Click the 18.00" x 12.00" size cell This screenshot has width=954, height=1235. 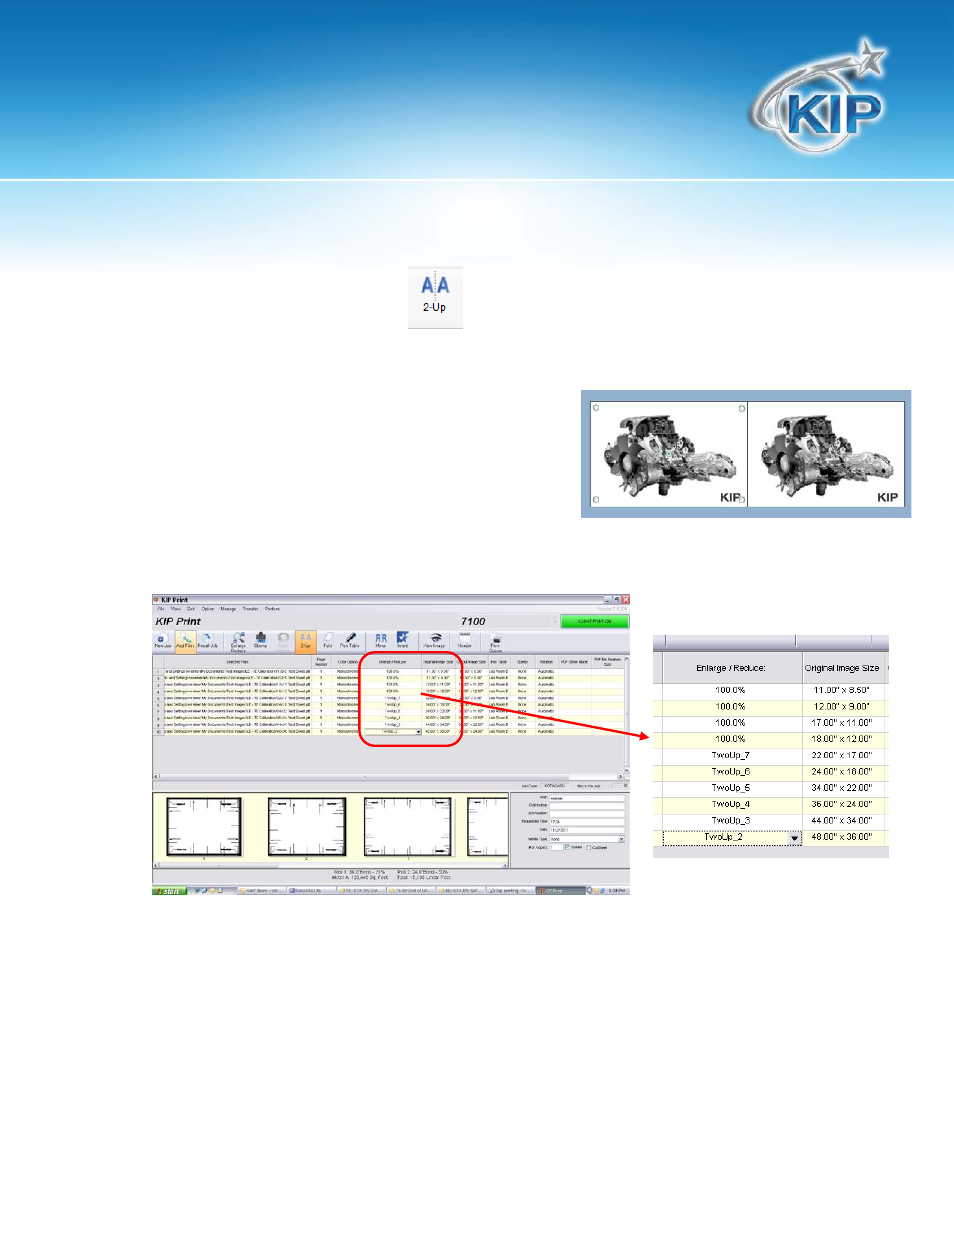tap(842, 739)
